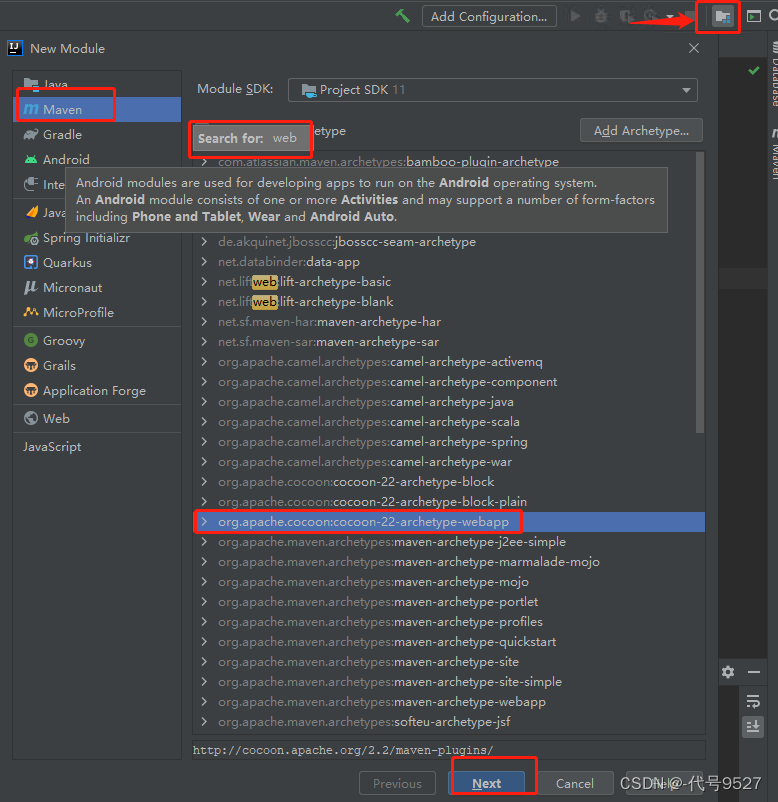778x802 pixels.
Task: Select the JavaScript module type
Action: (97, 447)
